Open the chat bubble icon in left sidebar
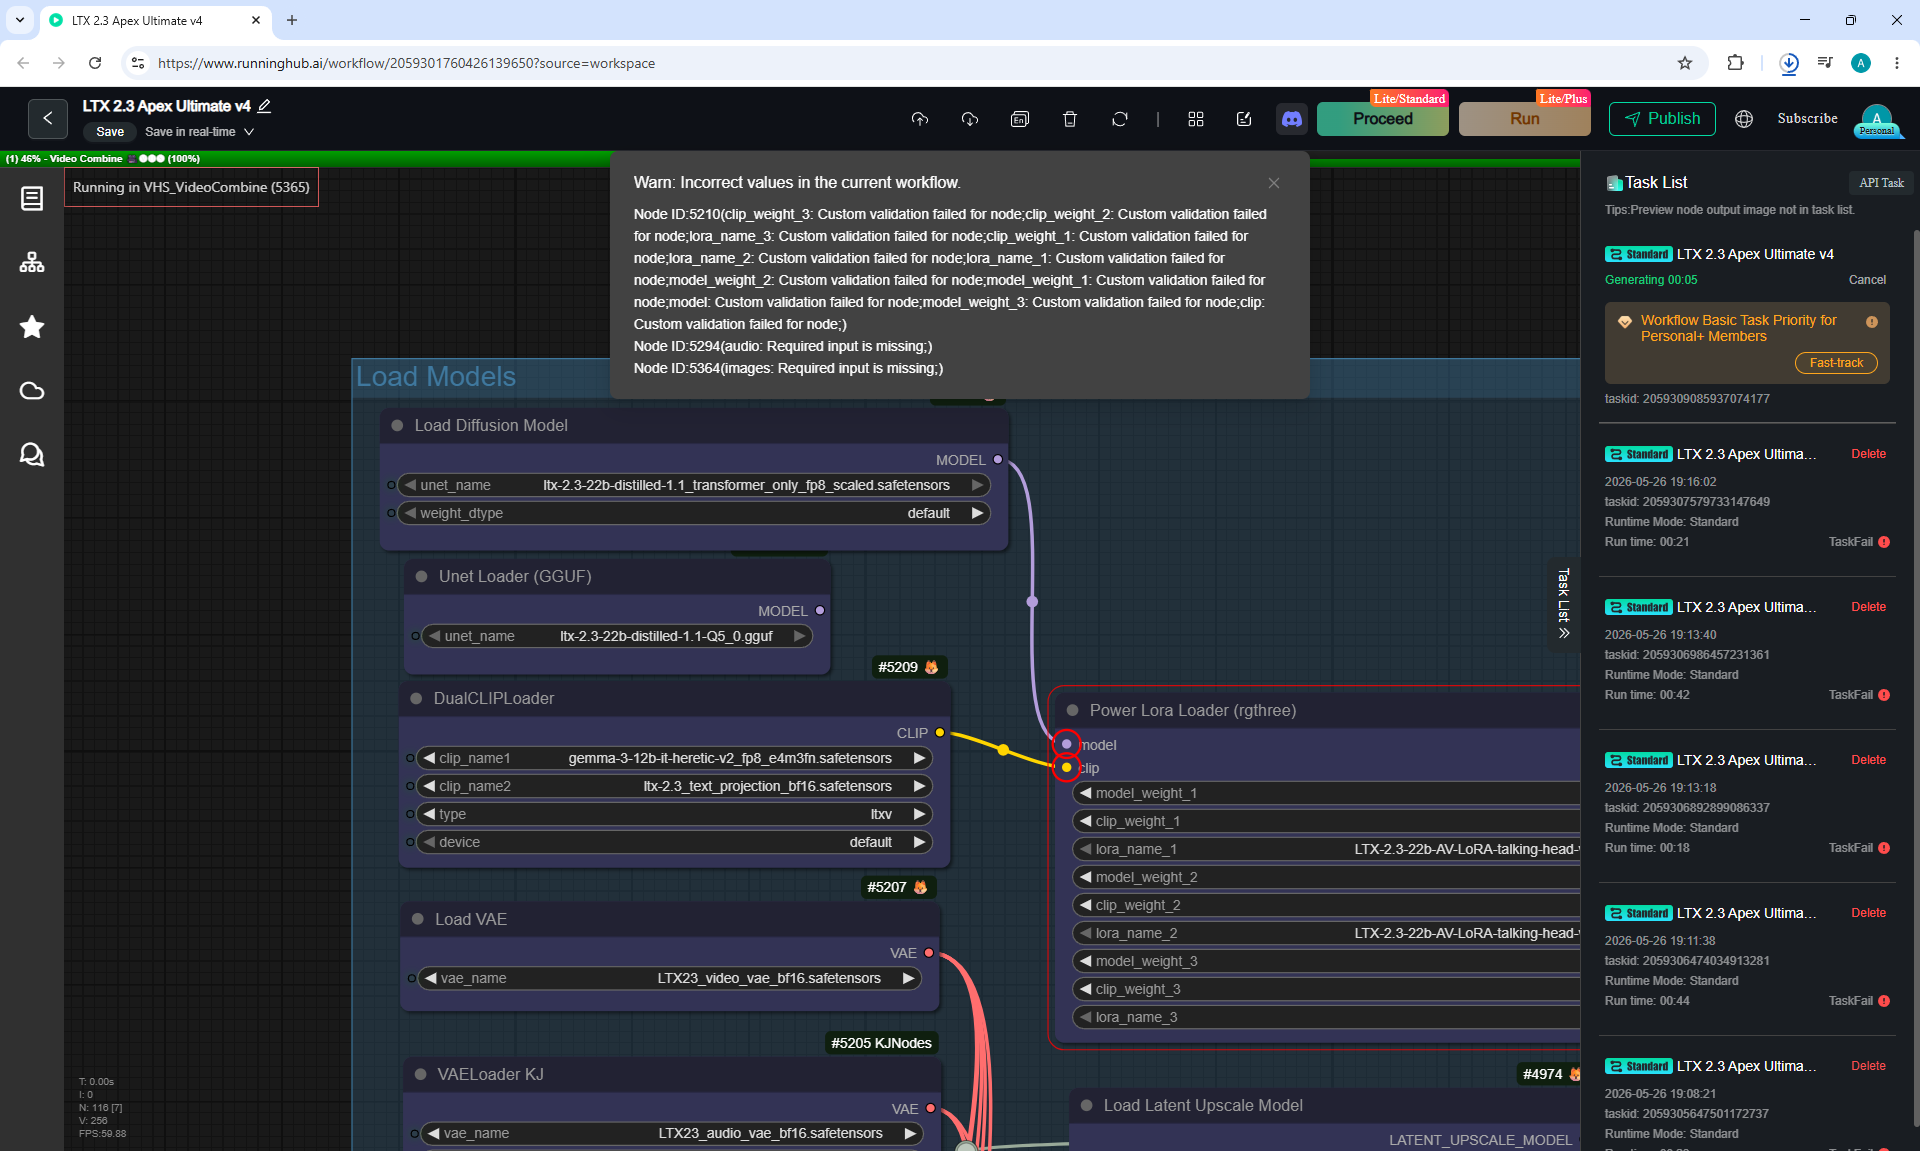 [x=32, y=455]
